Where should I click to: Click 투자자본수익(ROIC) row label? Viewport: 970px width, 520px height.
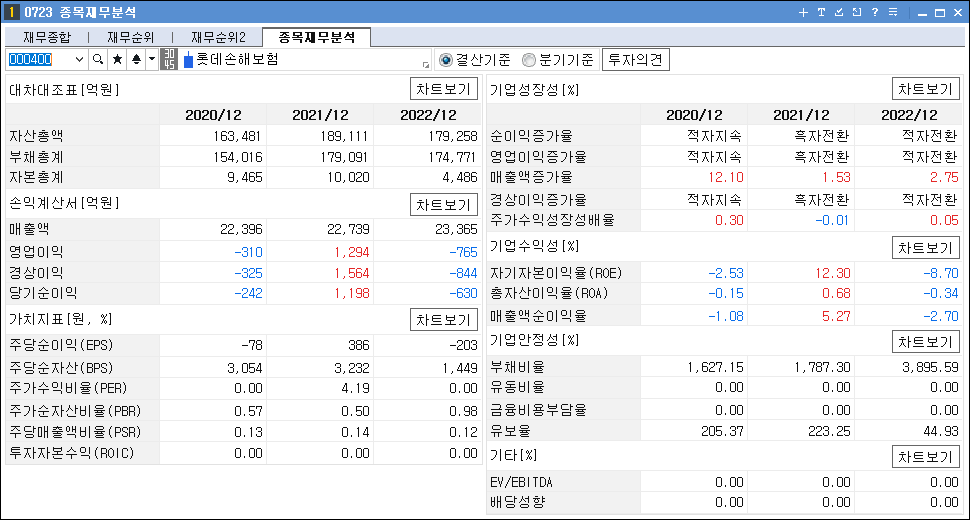(71, 453)
